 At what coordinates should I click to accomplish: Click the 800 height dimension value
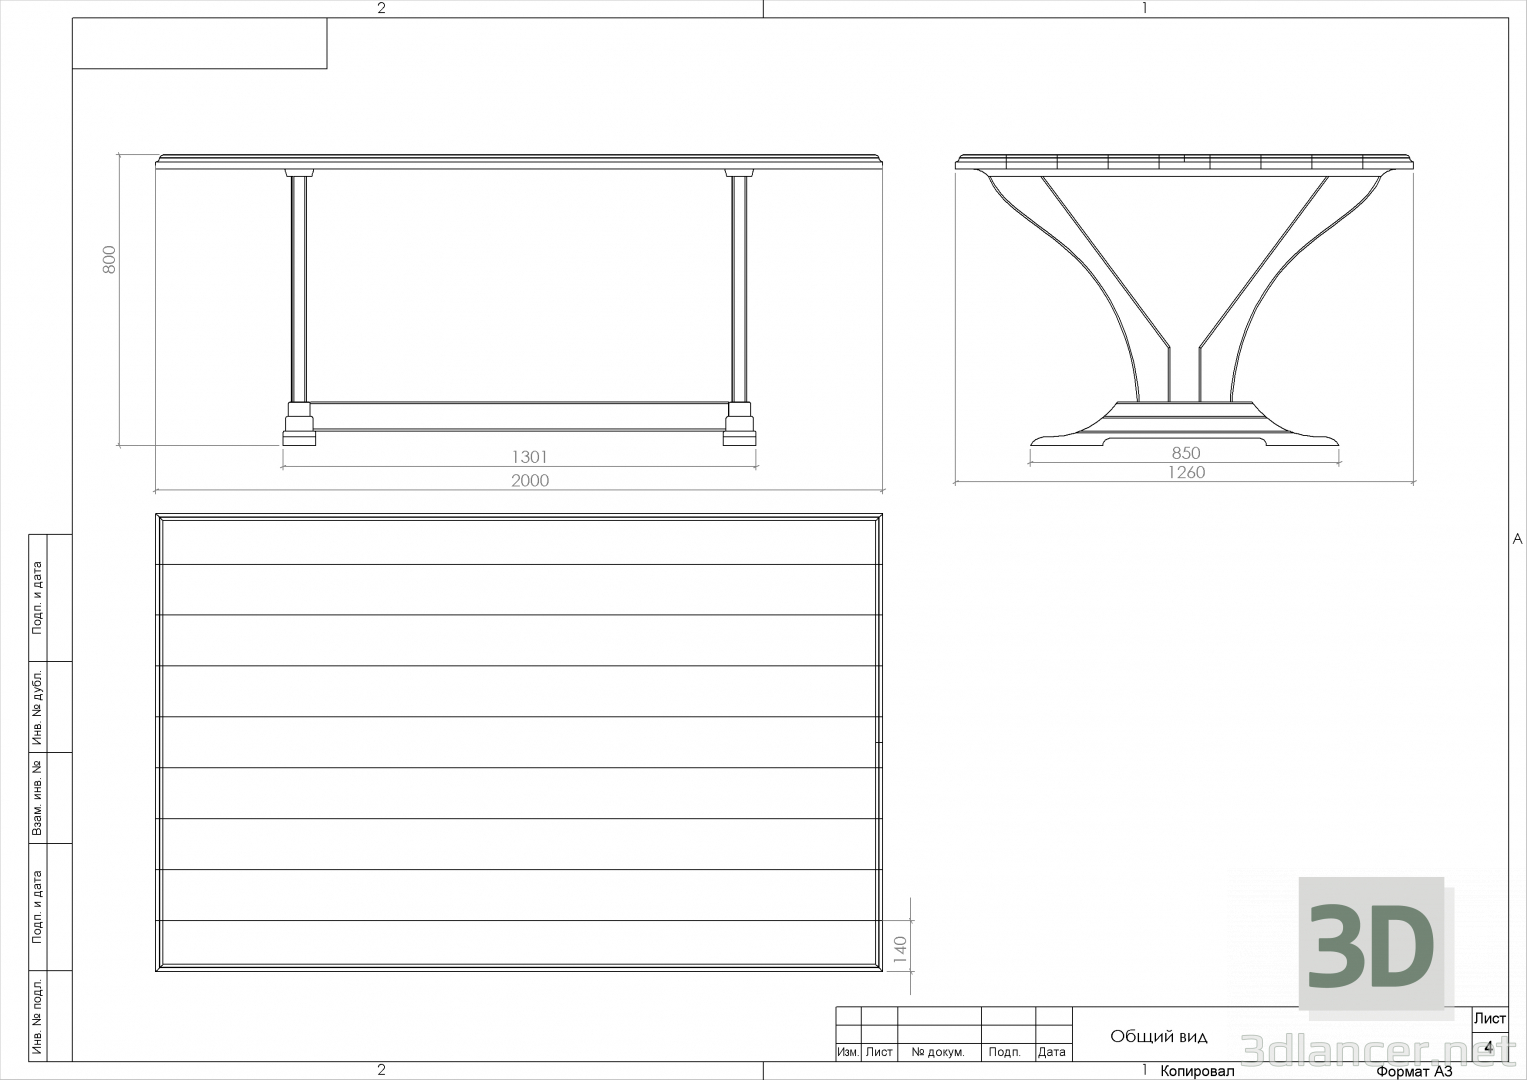point(110,259)
